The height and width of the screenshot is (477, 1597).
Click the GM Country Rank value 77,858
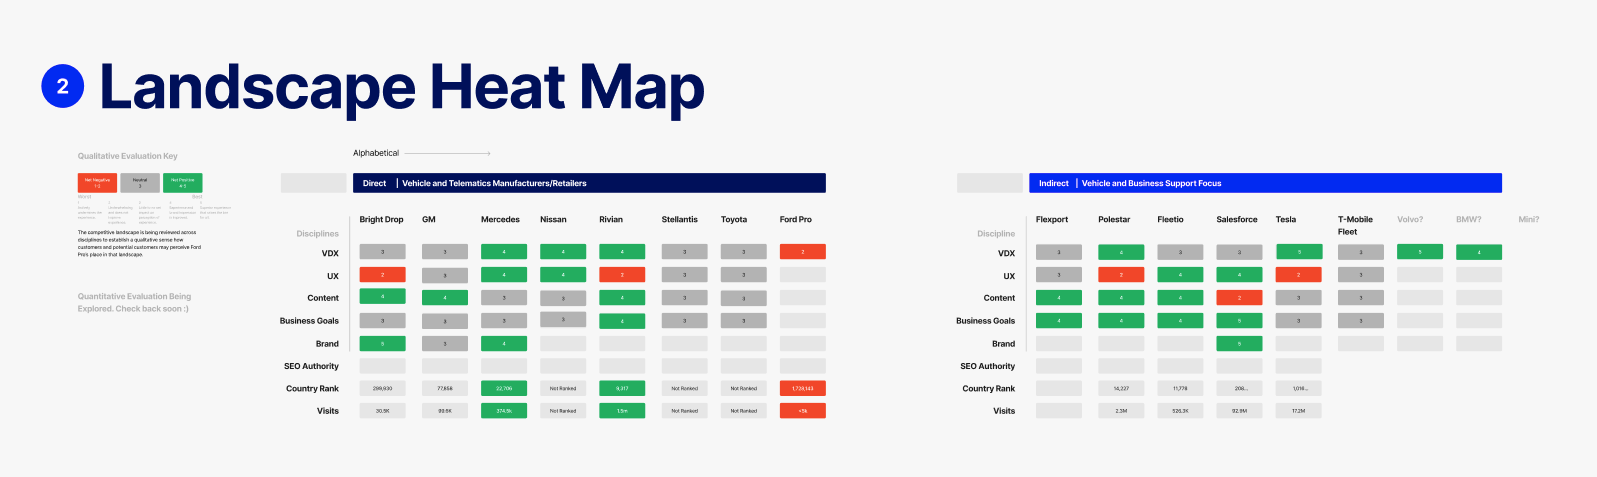[x=445, y=388]
